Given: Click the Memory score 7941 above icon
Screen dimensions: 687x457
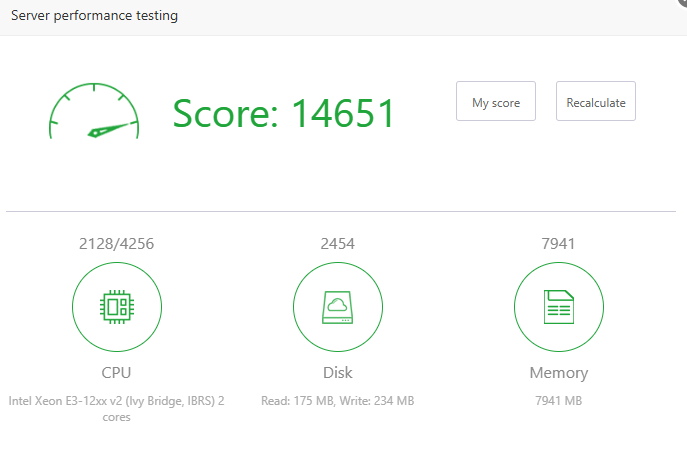Looking at the screenshot, I should coord(558,243).
